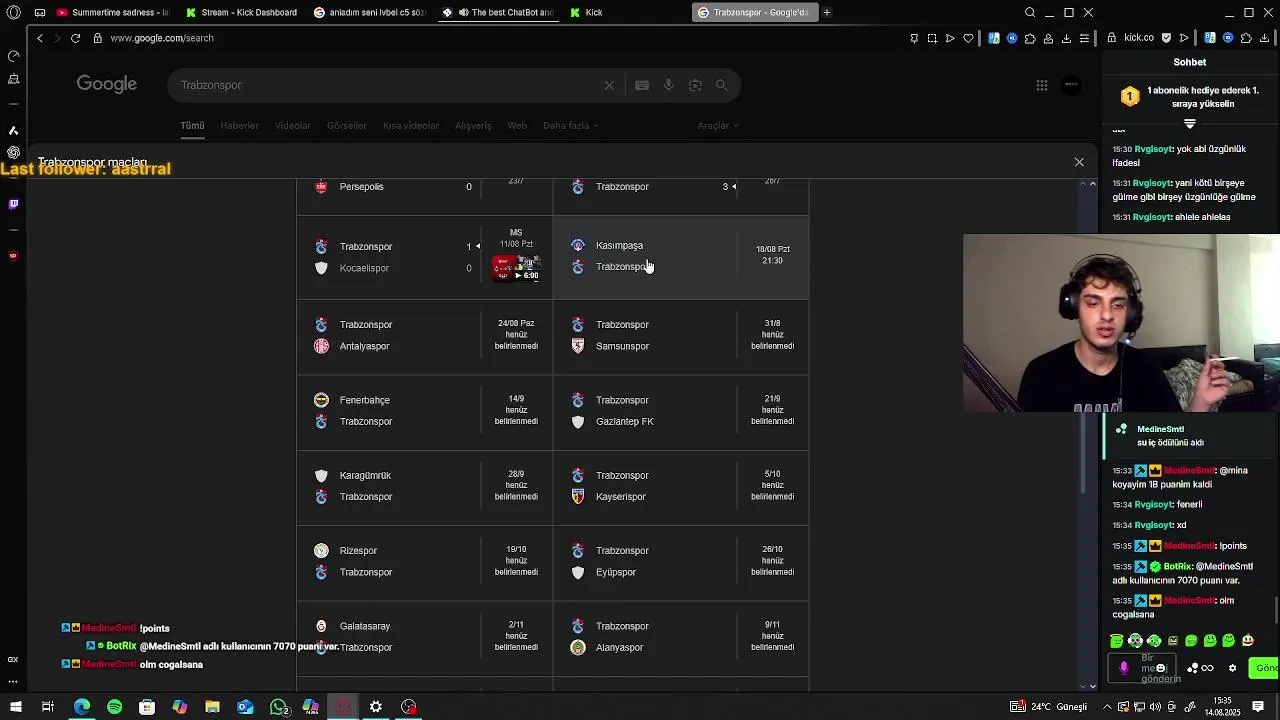Reload the Google search page

pyautogui.click(x=75, y=38)
